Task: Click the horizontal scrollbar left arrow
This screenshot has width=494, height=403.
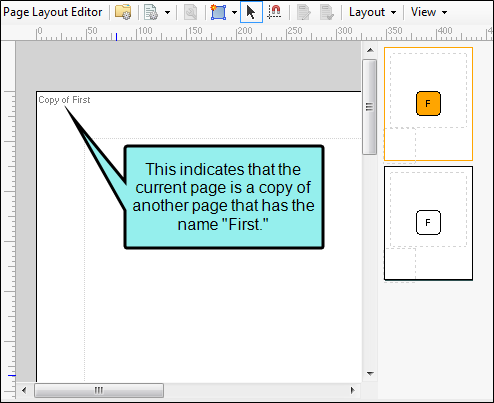Action: pos(24,390)
